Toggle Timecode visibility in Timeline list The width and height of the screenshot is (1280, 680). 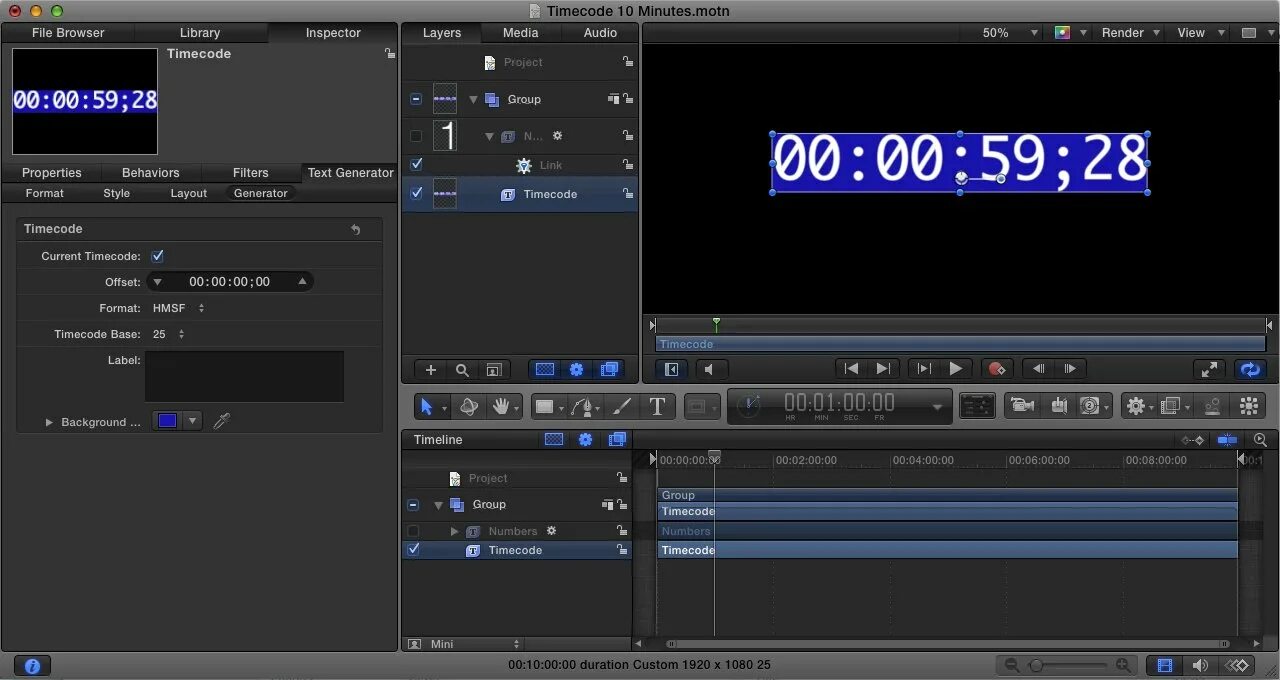[x=413, y=549]
